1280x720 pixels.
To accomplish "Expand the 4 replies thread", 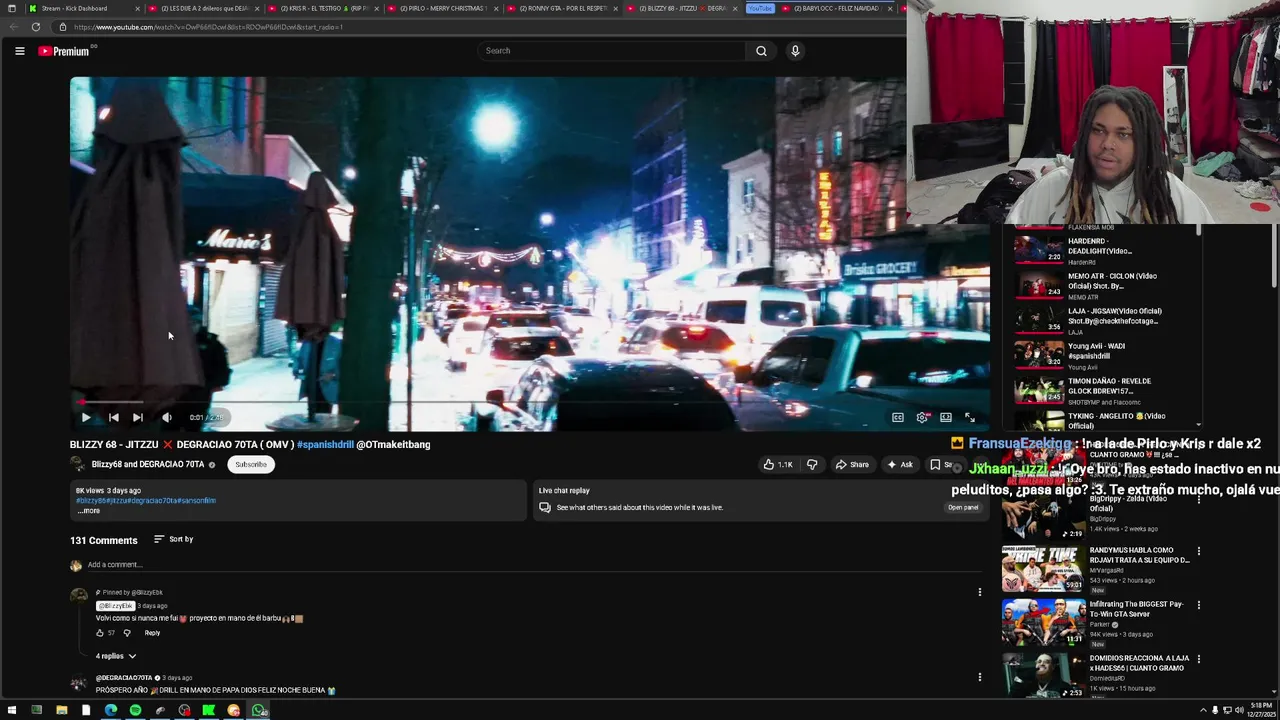I will tap(116, 656).
